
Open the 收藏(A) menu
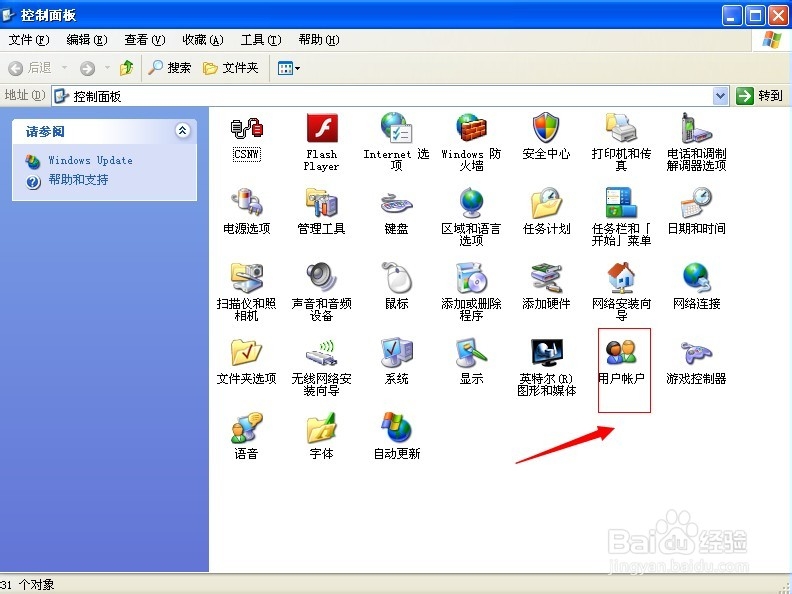203,40
